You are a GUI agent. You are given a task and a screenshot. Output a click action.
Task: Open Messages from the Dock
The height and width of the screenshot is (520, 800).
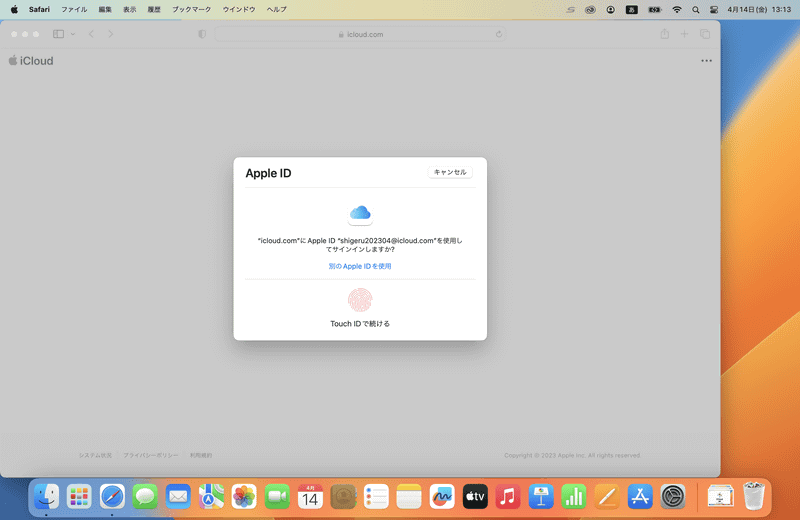[x=145, y=497]
